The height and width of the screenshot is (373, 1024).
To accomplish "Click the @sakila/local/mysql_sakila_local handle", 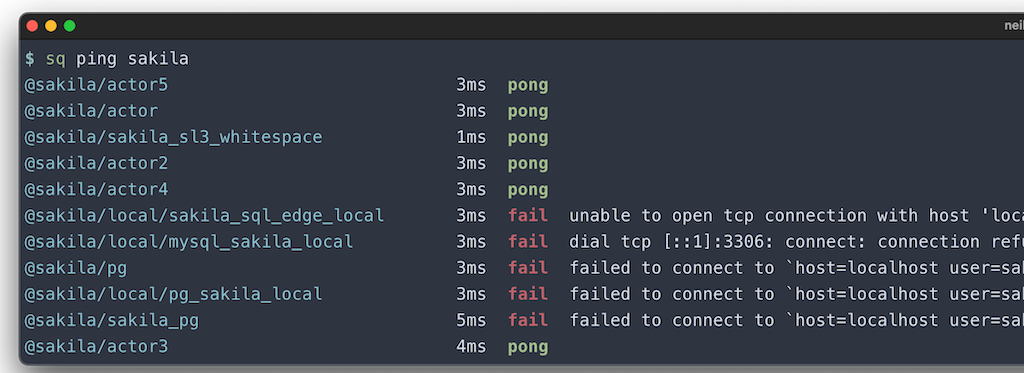I will point(189,242).
